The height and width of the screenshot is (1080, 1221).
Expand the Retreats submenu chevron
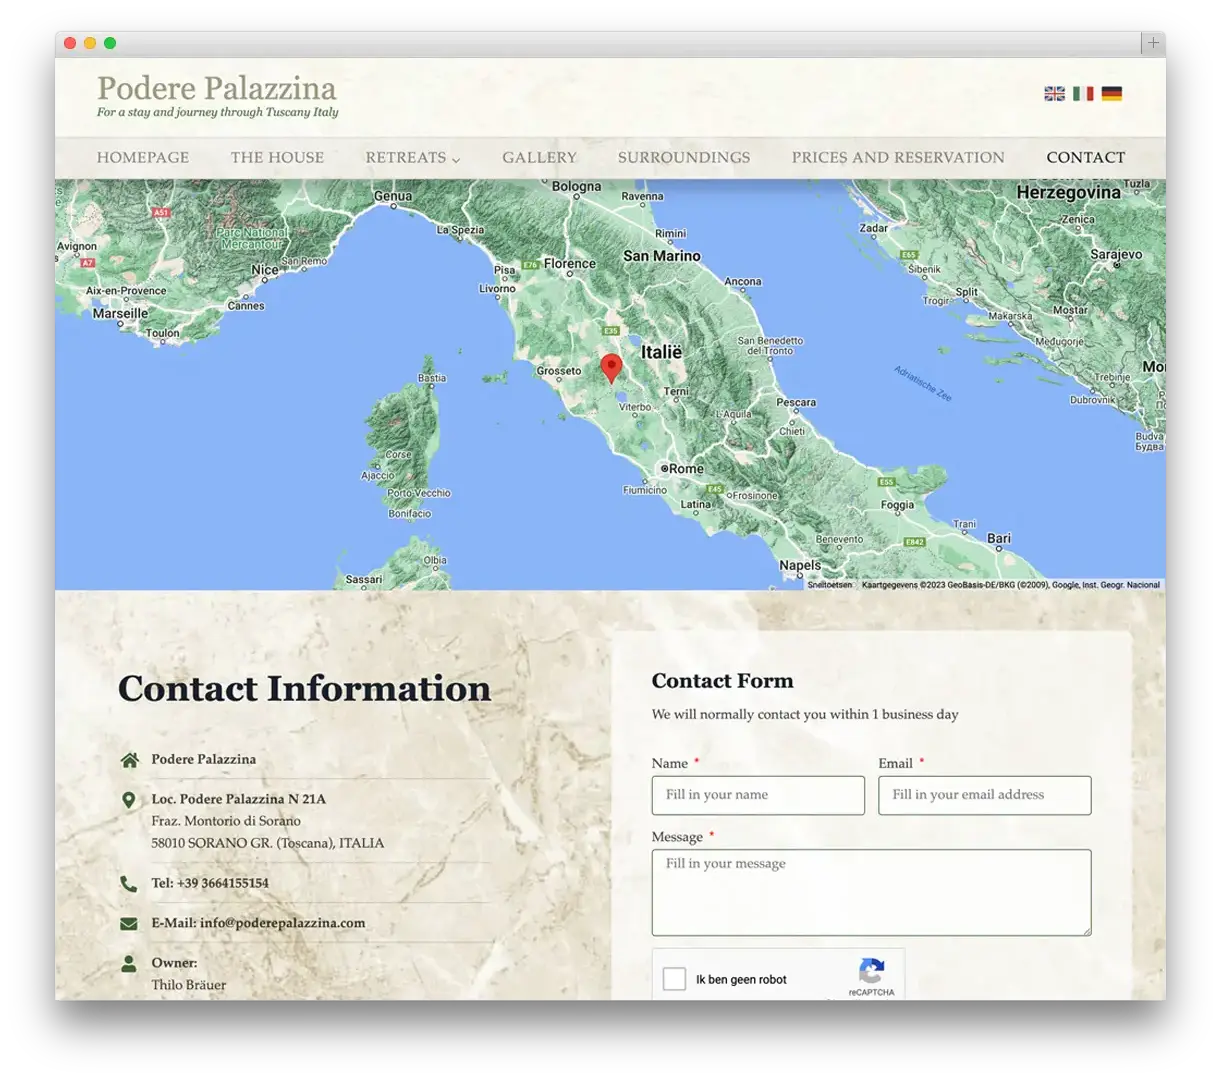(x=456, y=159)
